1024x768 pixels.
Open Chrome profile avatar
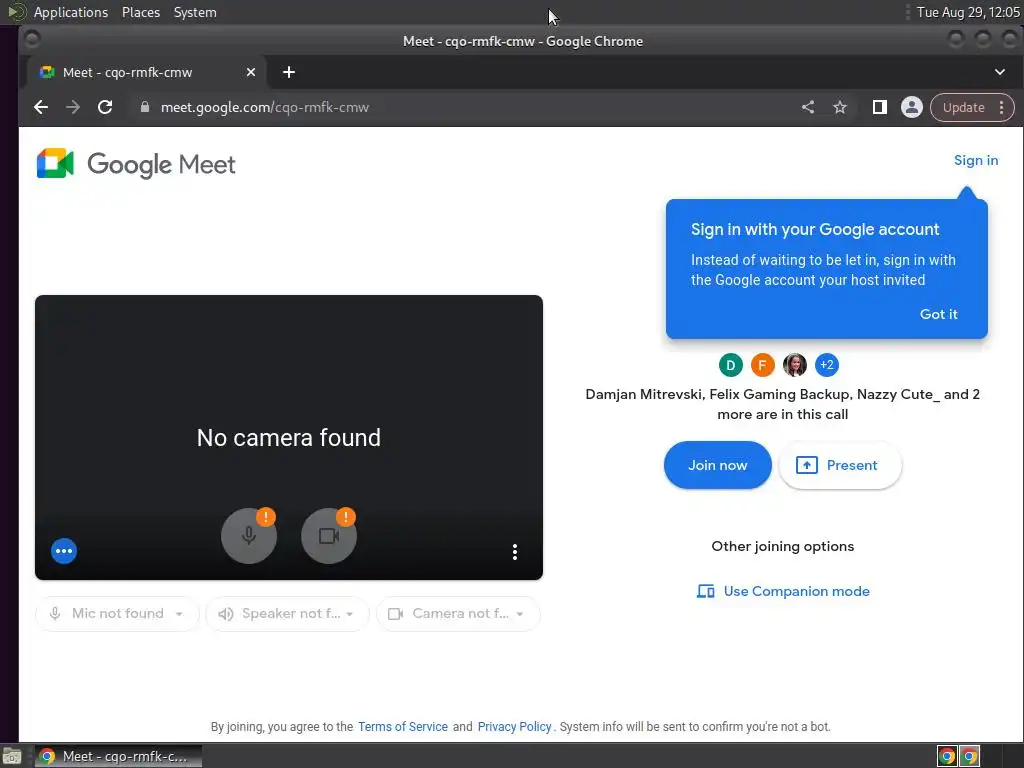[912, 107]
